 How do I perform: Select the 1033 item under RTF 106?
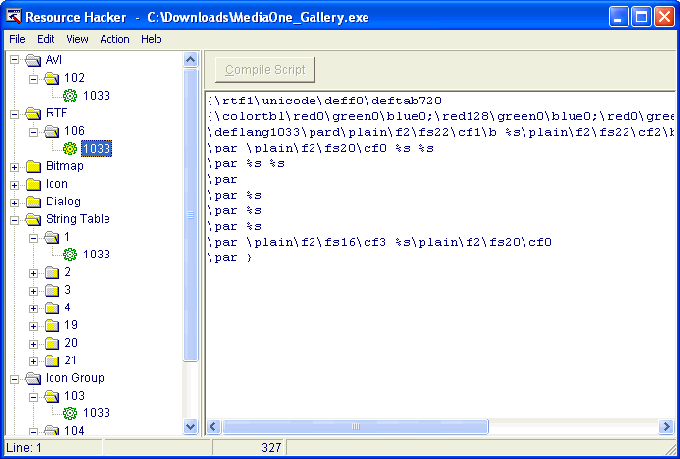96,149
